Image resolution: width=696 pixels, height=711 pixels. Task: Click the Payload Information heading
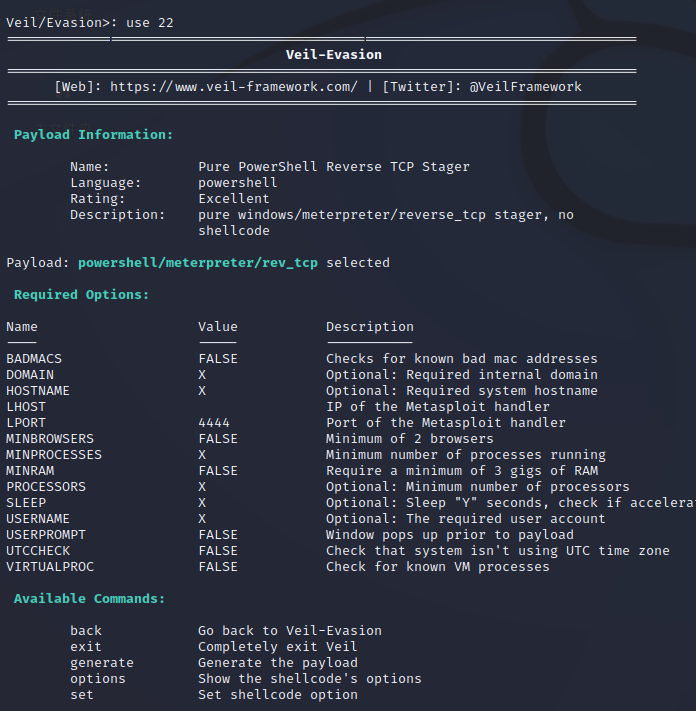click(93, 135)
